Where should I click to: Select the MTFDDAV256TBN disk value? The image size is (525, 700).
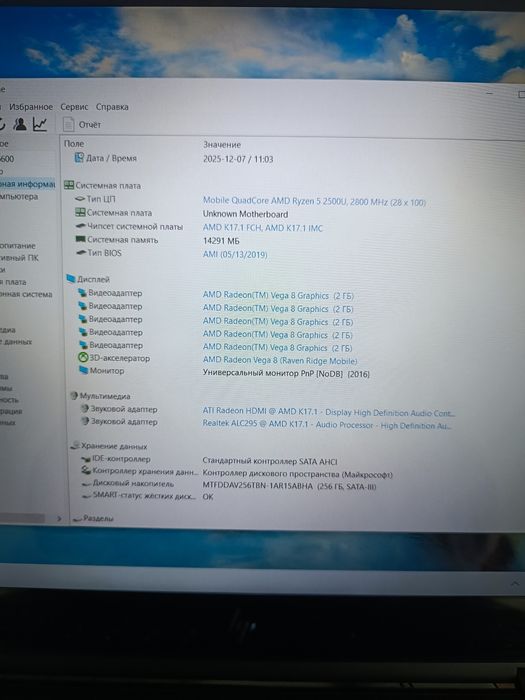(289, 486)
